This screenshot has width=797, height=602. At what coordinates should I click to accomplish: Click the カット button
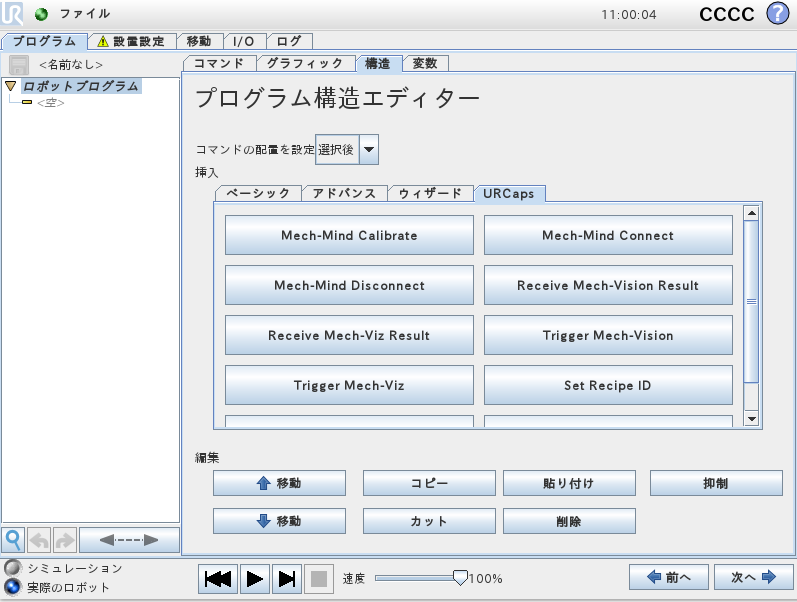(429, 521)
